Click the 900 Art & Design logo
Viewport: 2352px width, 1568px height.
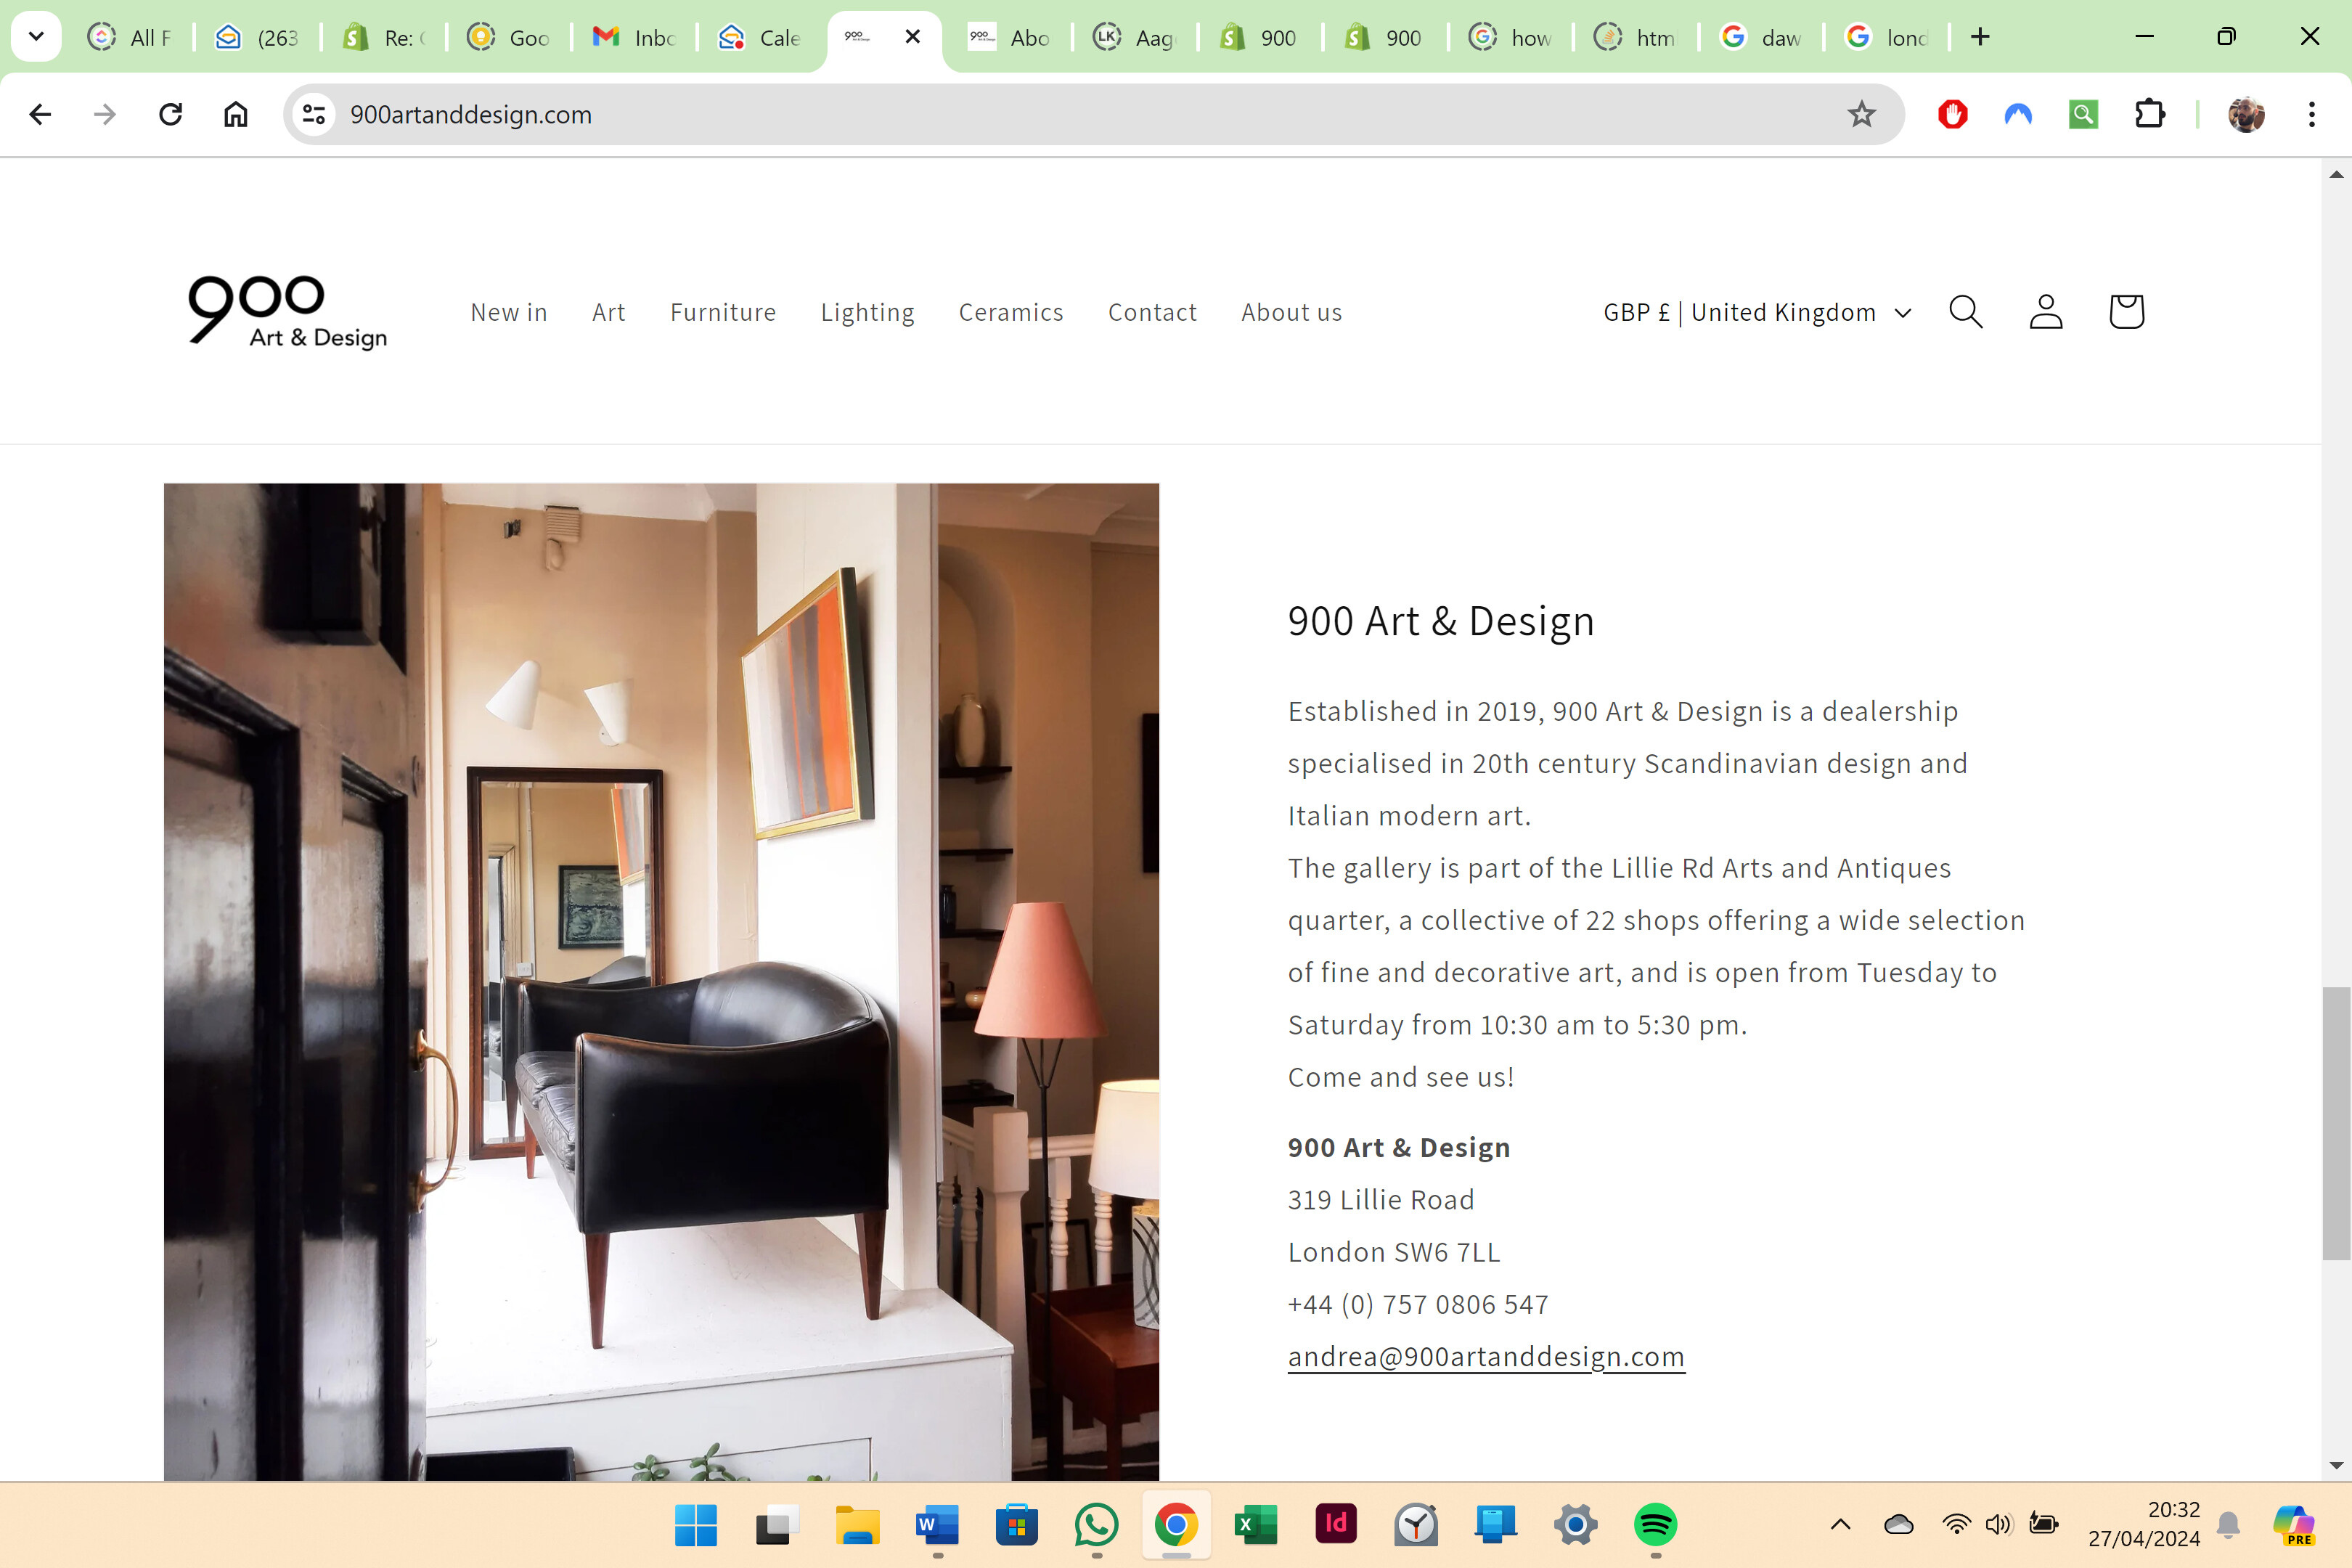coord(287,311)
